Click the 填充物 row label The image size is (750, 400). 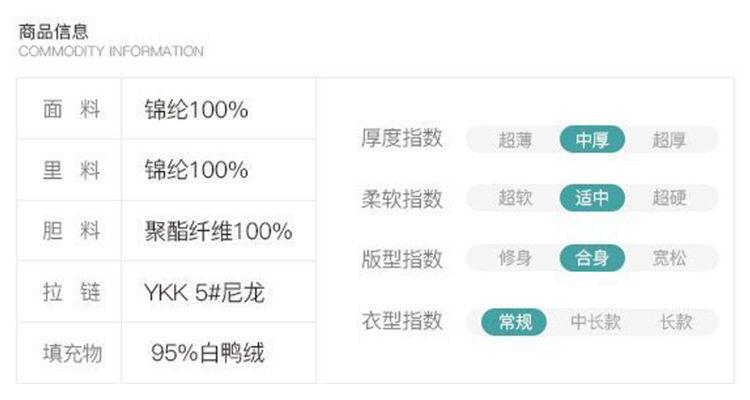[71, 353]
